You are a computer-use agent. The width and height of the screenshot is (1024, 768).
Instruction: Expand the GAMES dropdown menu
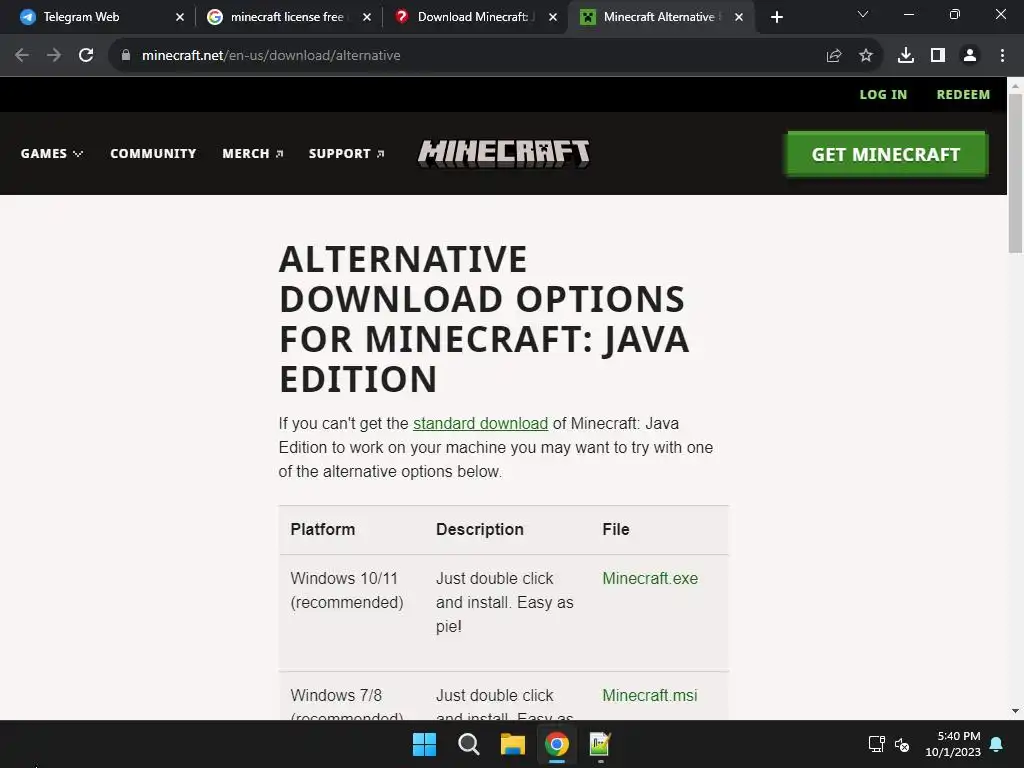point(52,153)
